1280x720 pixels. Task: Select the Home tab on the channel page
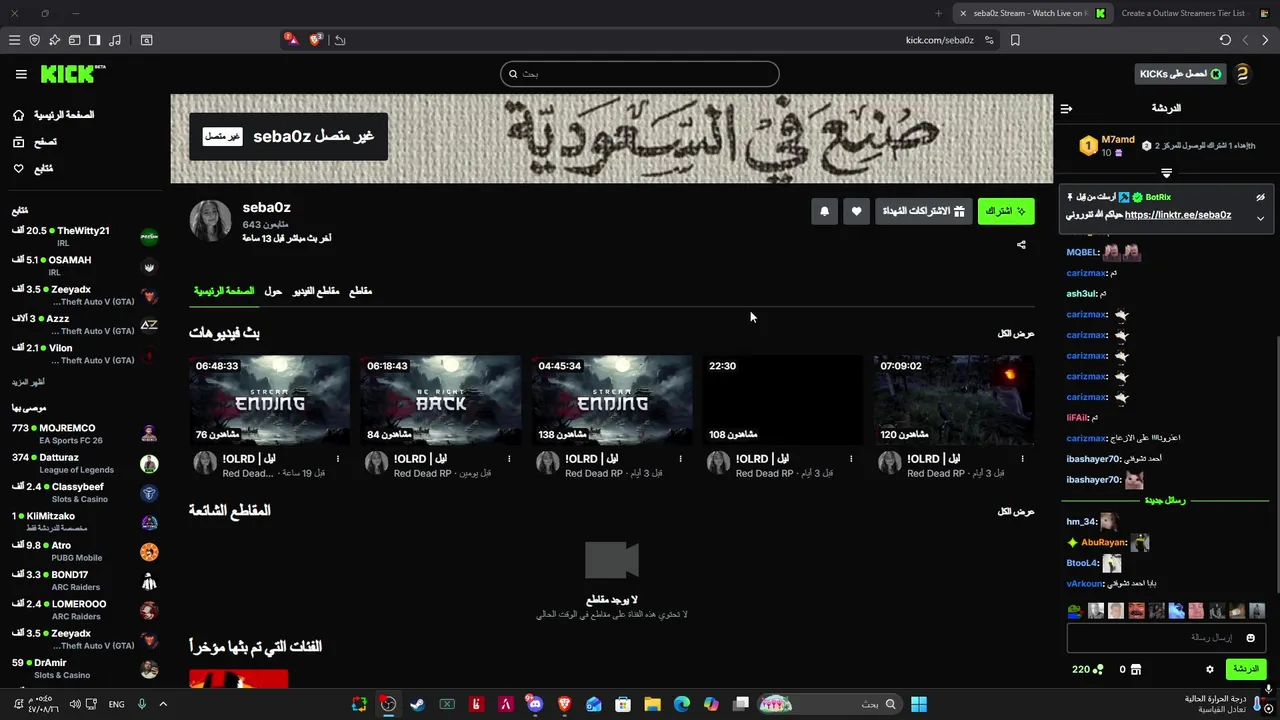tap(224, 291)
